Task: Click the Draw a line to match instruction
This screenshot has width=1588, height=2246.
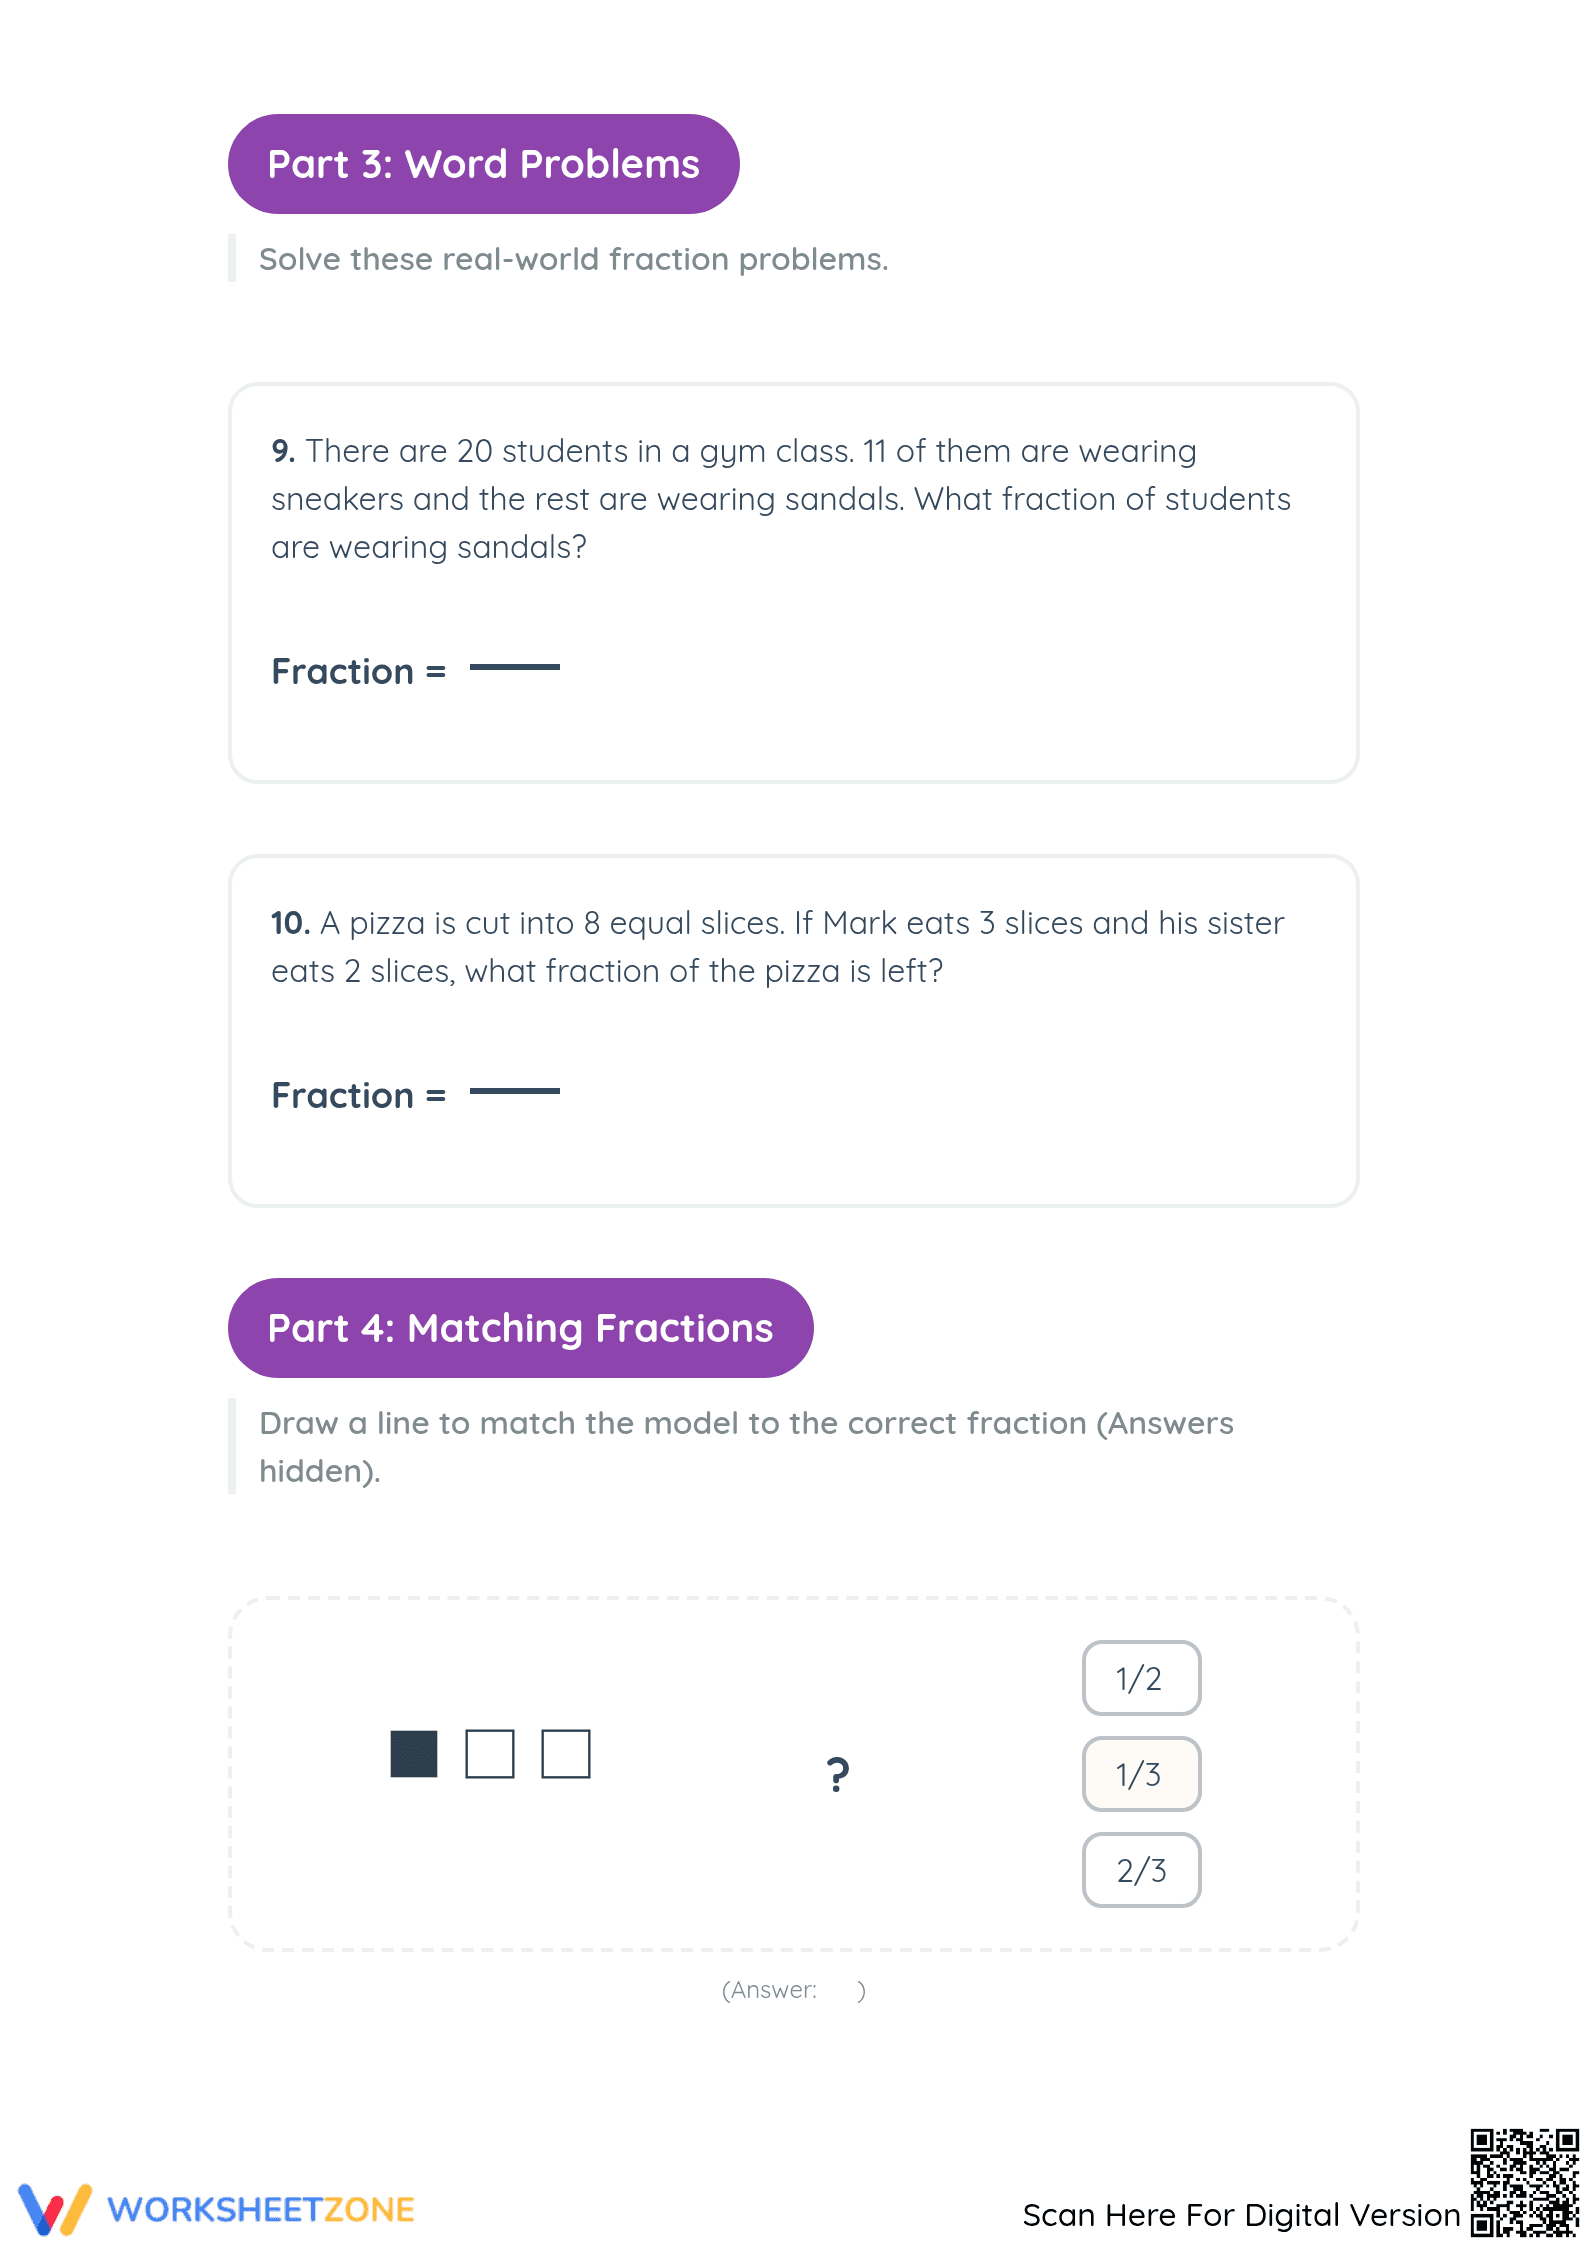Action: click(x=746, y=1447)
